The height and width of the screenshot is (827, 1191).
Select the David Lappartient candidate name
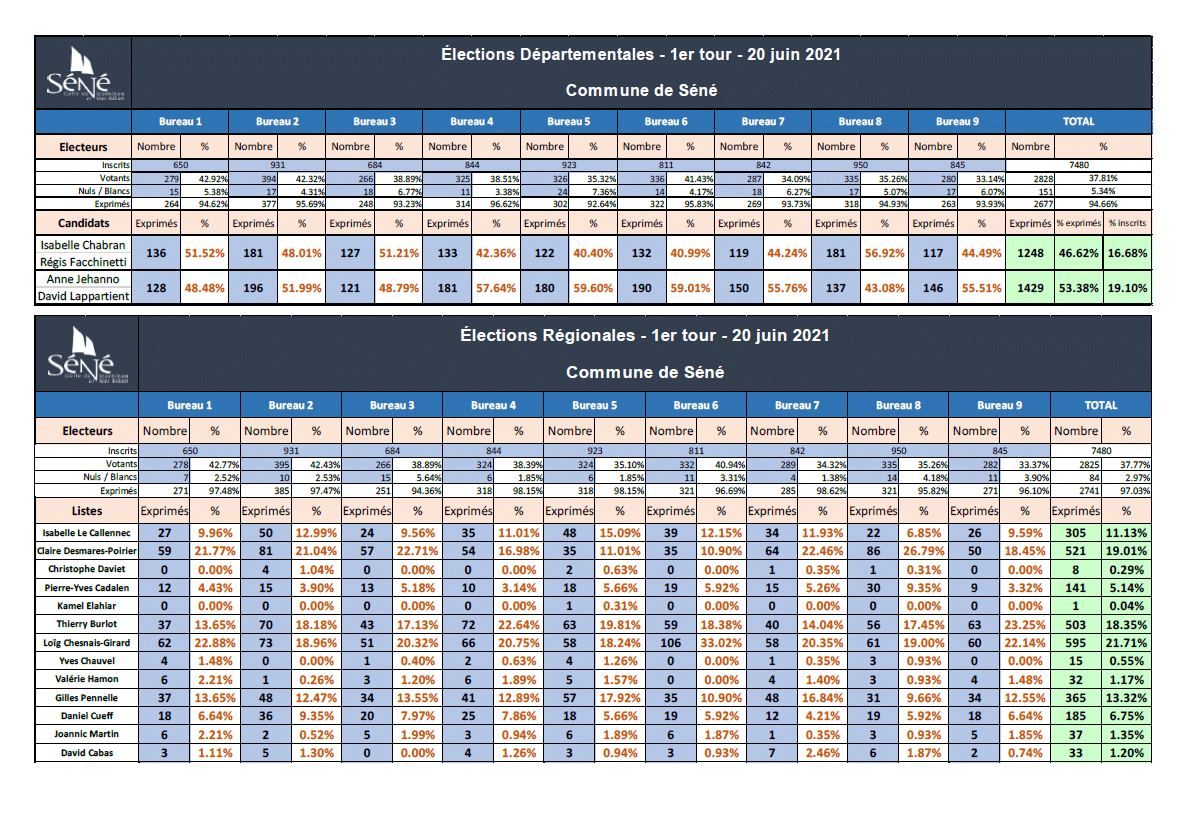[x=83, y=296]
